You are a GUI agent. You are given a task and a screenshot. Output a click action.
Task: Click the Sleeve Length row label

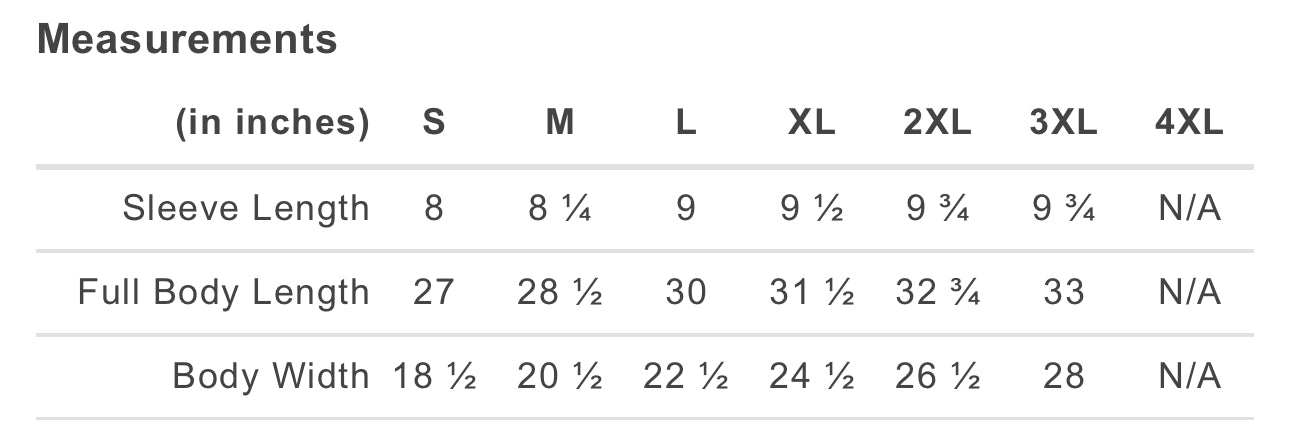tap(246, 208)
